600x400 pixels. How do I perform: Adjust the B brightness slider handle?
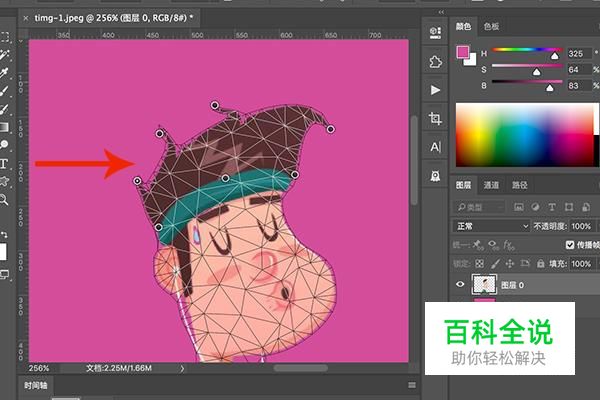[549, 88]
